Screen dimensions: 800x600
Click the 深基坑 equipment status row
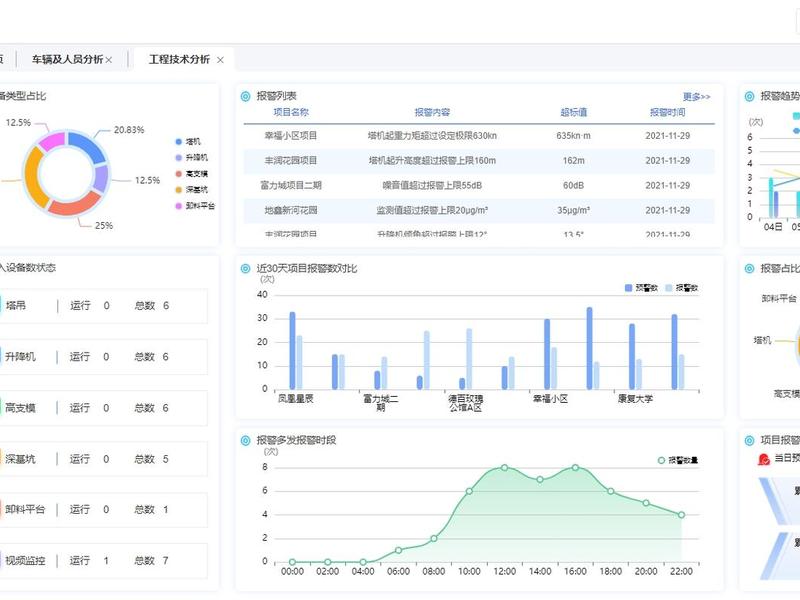click(x=104, y=459)
